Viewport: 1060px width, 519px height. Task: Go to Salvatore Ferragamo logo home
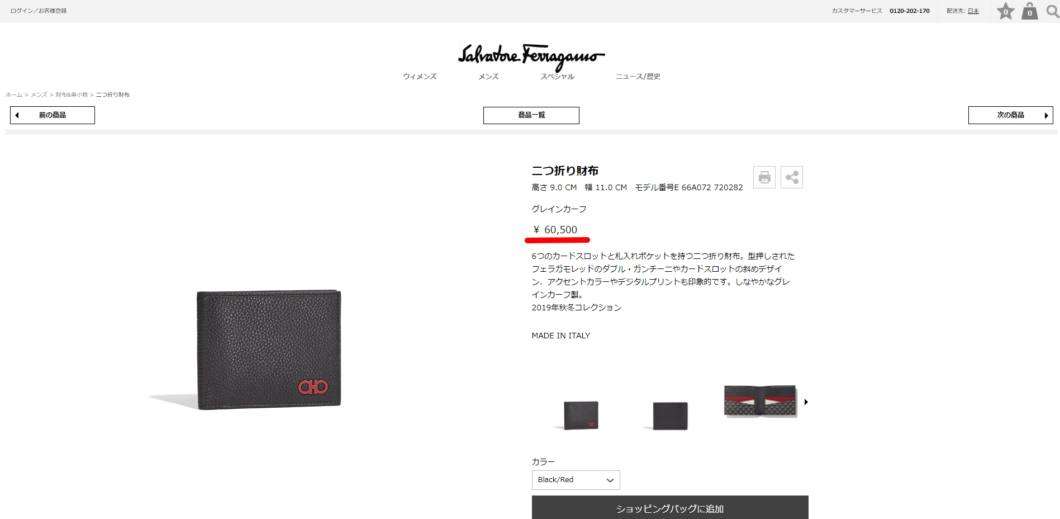tap(531, 57)
